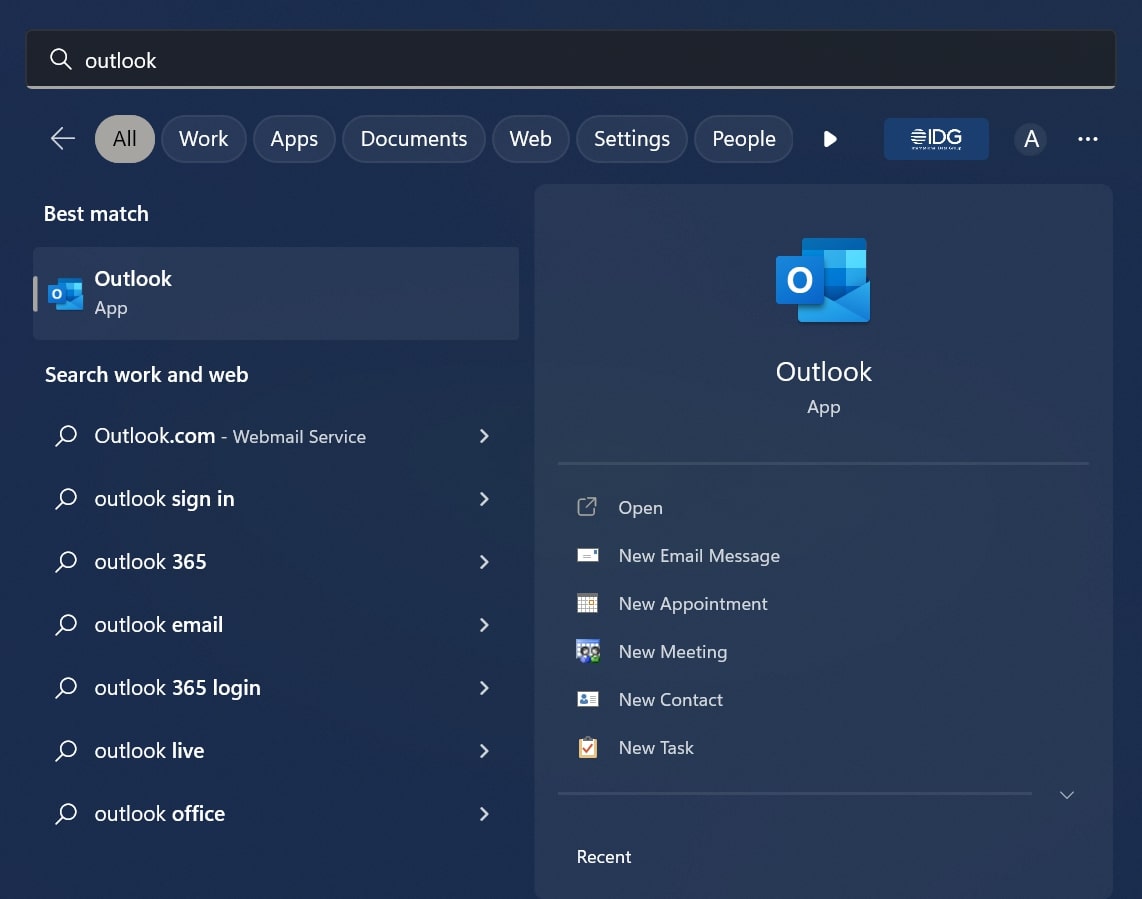Expand the outlook email chevron
Viewport: 1142px width, 899px height.
484,625
